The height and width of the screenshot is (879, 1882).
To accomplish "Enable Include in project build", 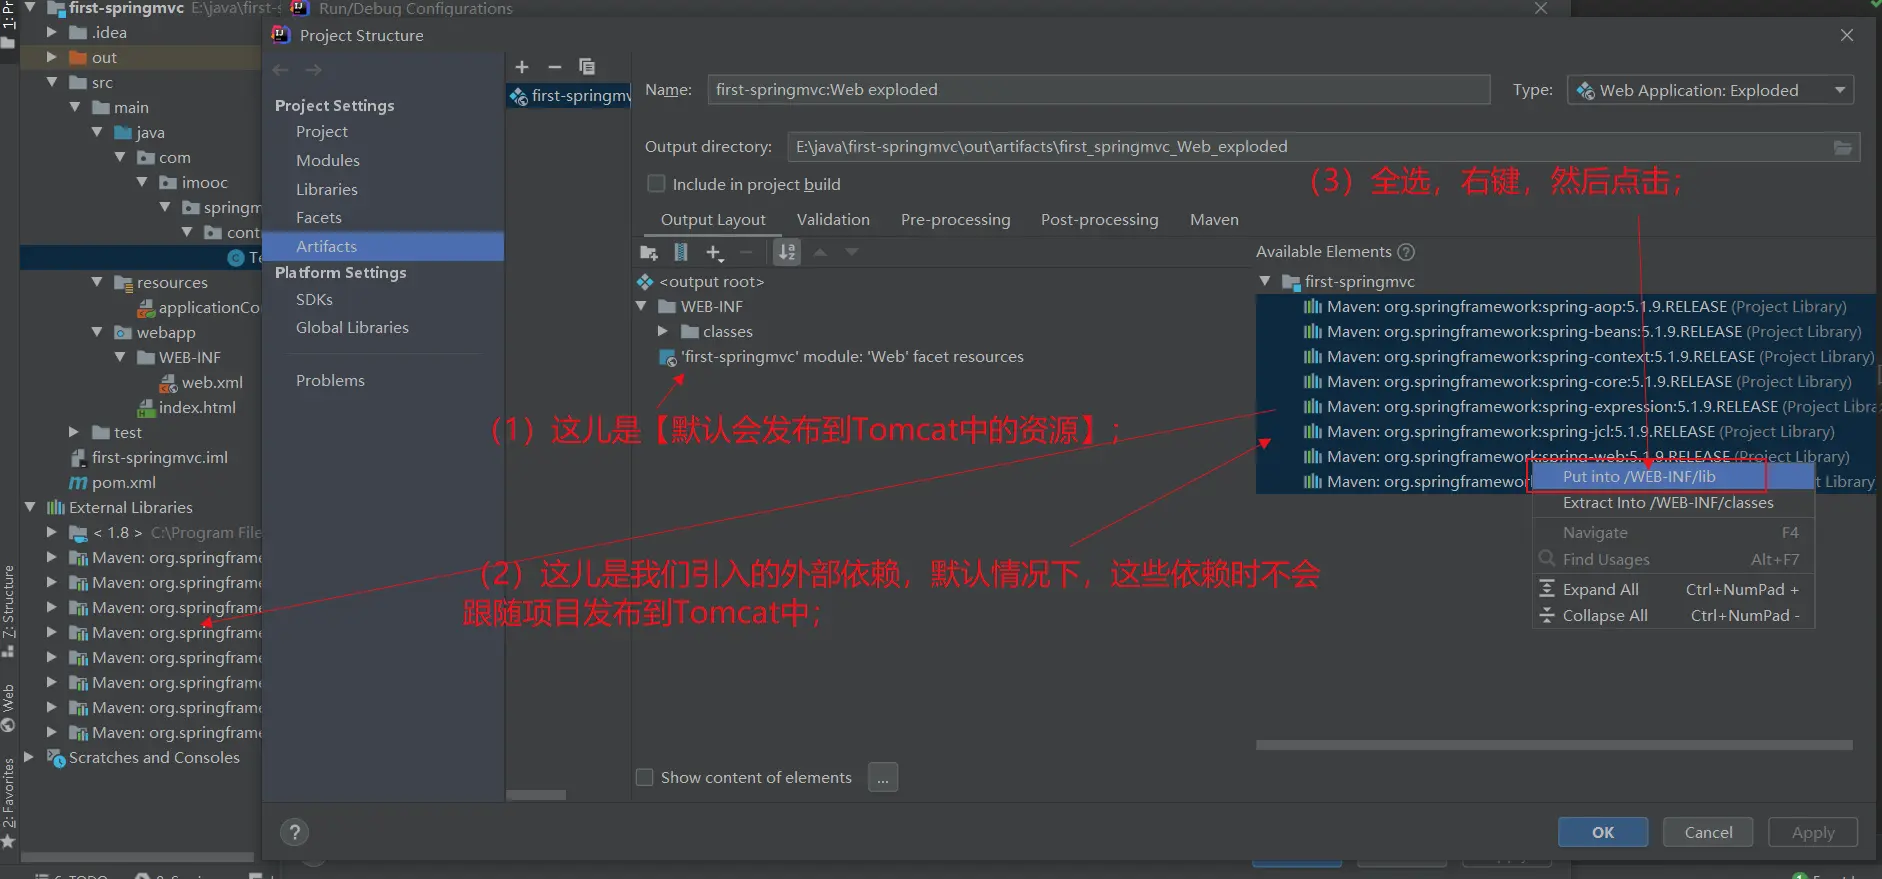I will click(656, 184).
